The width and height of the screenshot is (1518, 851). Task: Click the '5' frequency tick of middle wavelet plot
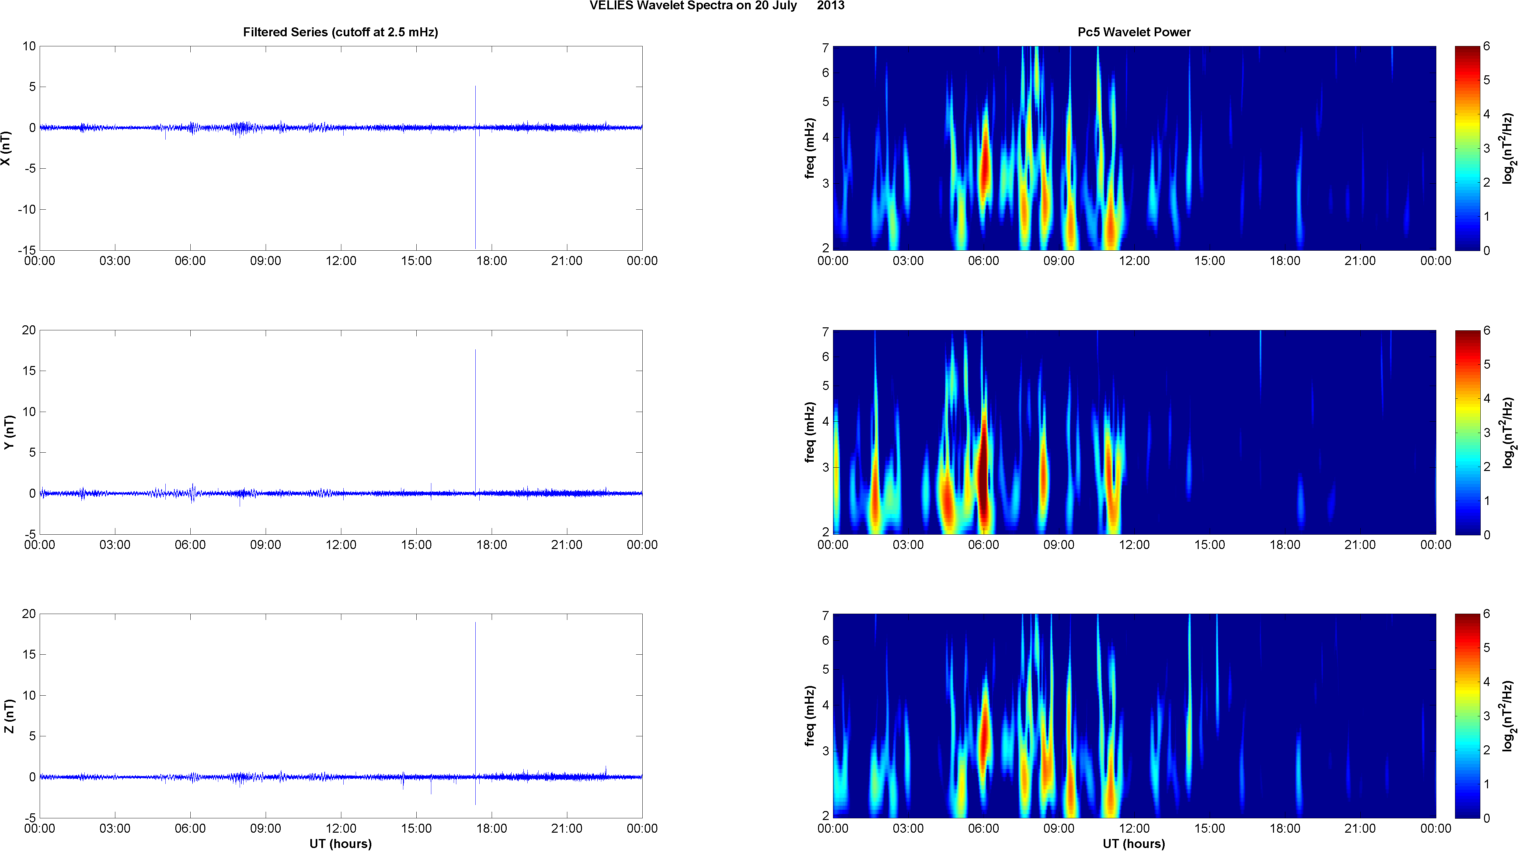[x=826, y=386]
